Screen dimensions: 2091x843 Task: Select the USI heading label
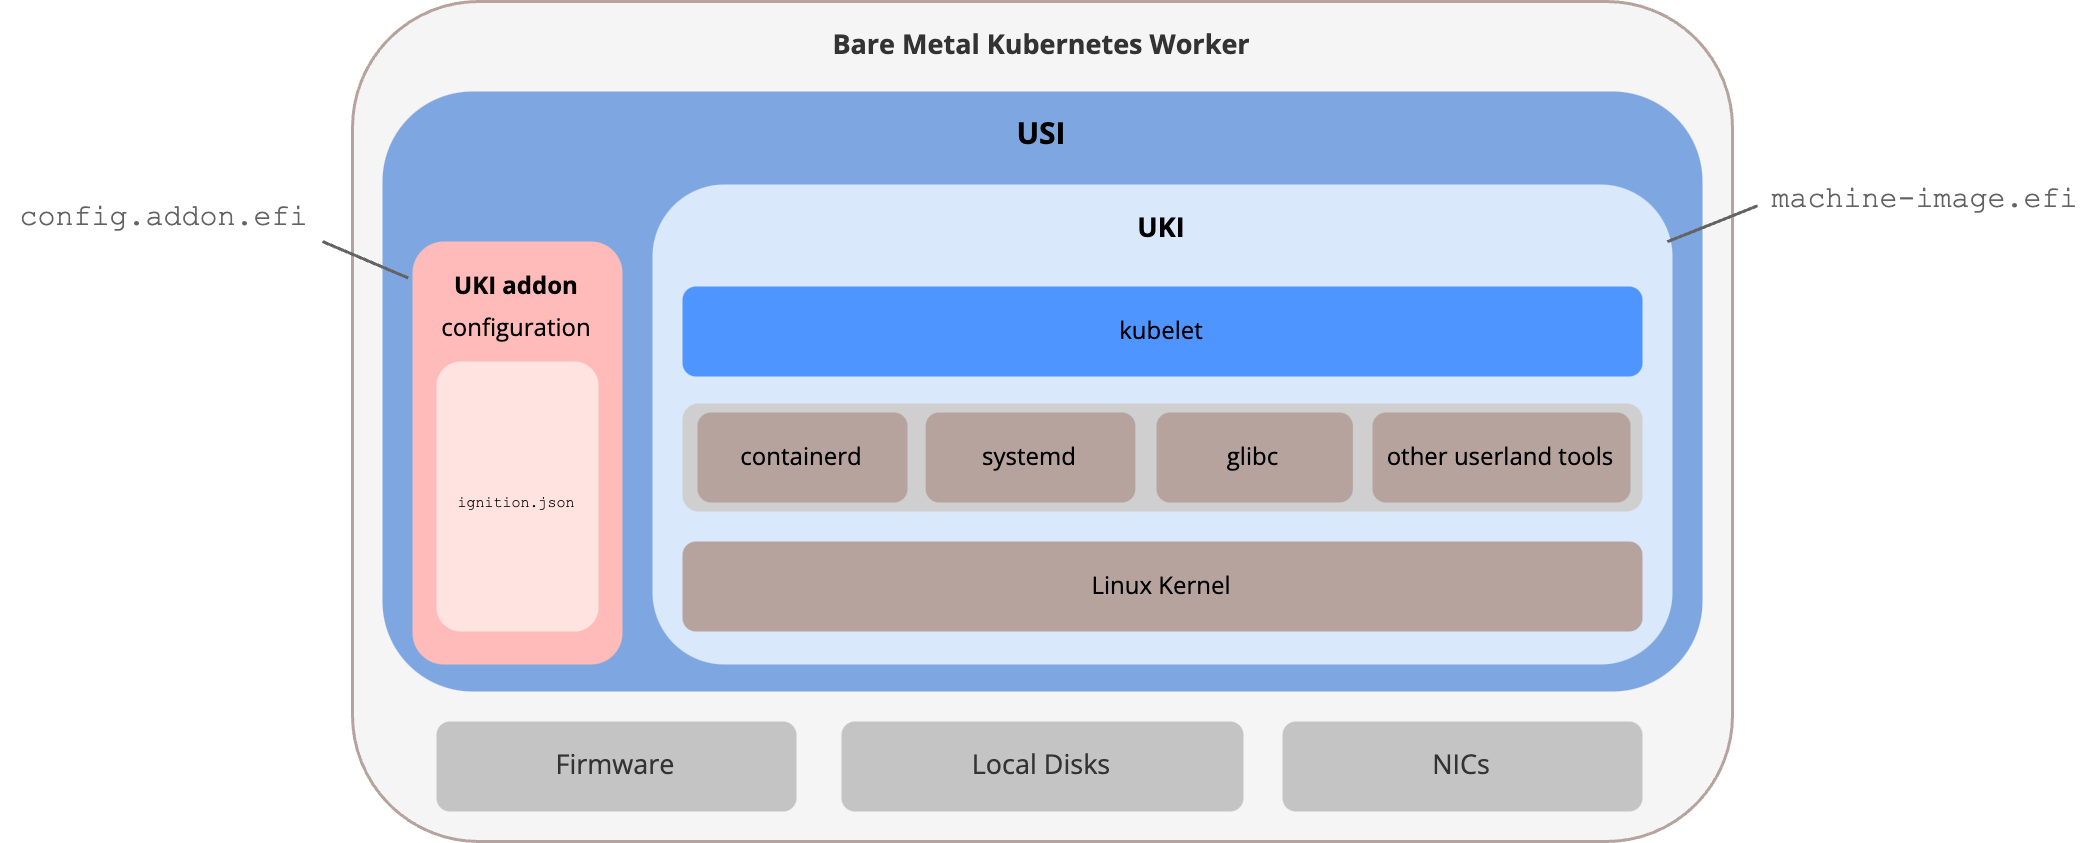[x=1040, y=133]
